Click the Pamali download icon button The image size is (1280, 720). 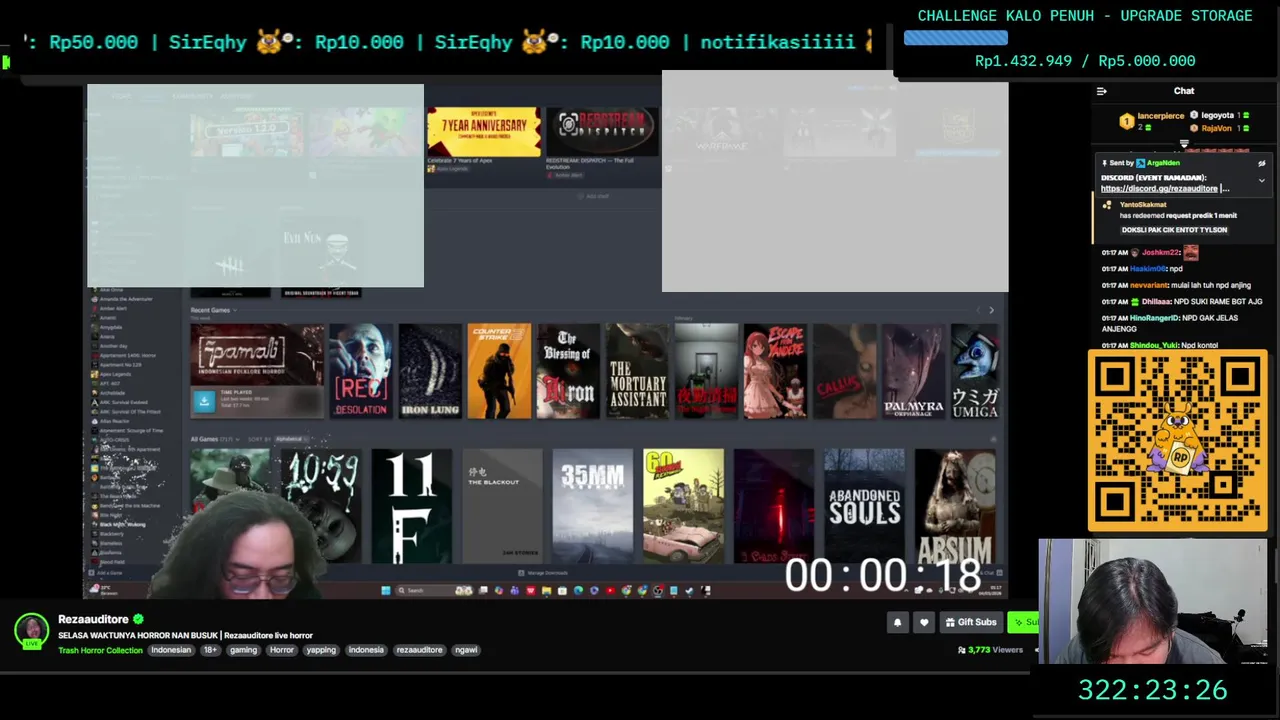tap(205, 400)
